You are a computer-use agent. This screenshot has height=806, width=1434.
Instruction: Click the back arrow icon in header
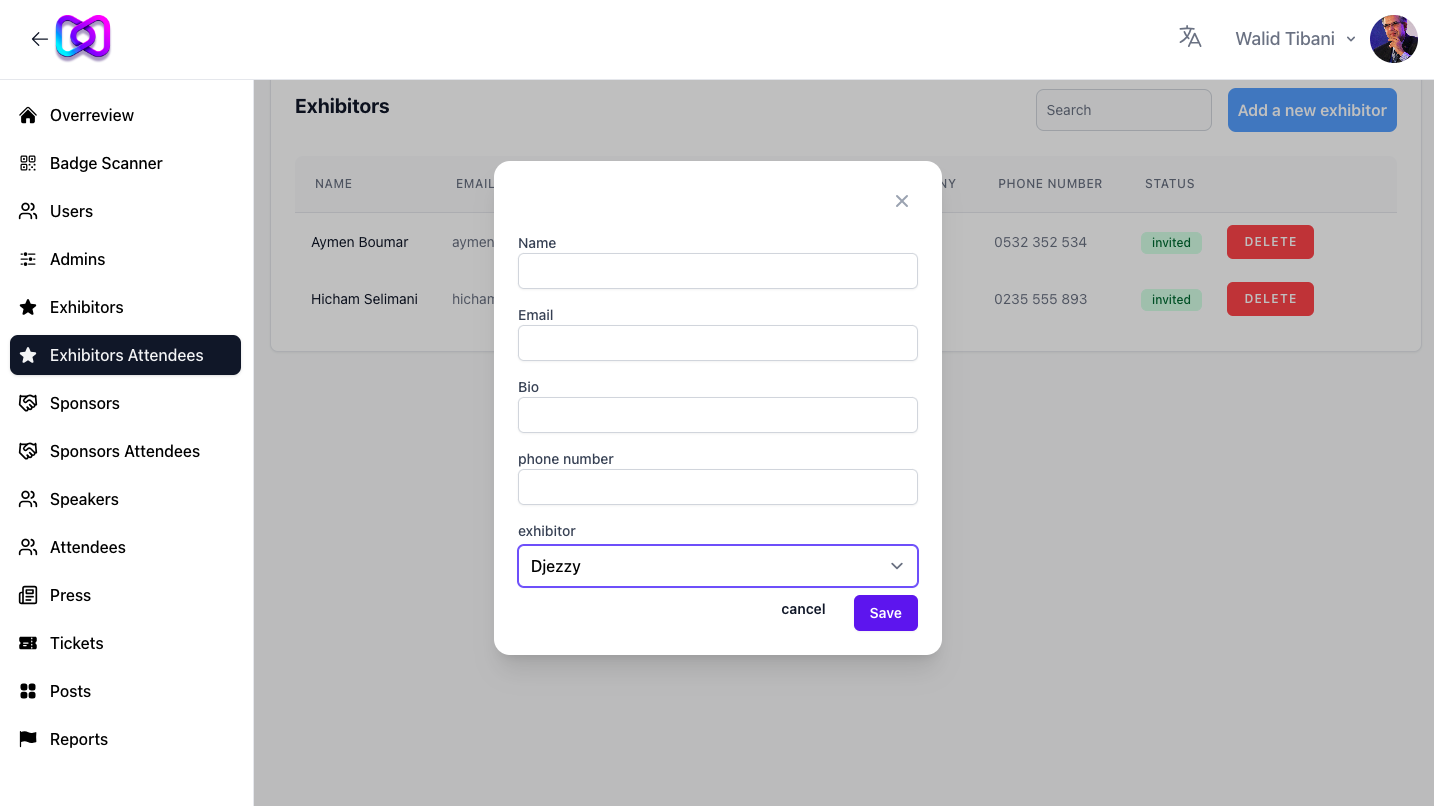pos(39,39)
